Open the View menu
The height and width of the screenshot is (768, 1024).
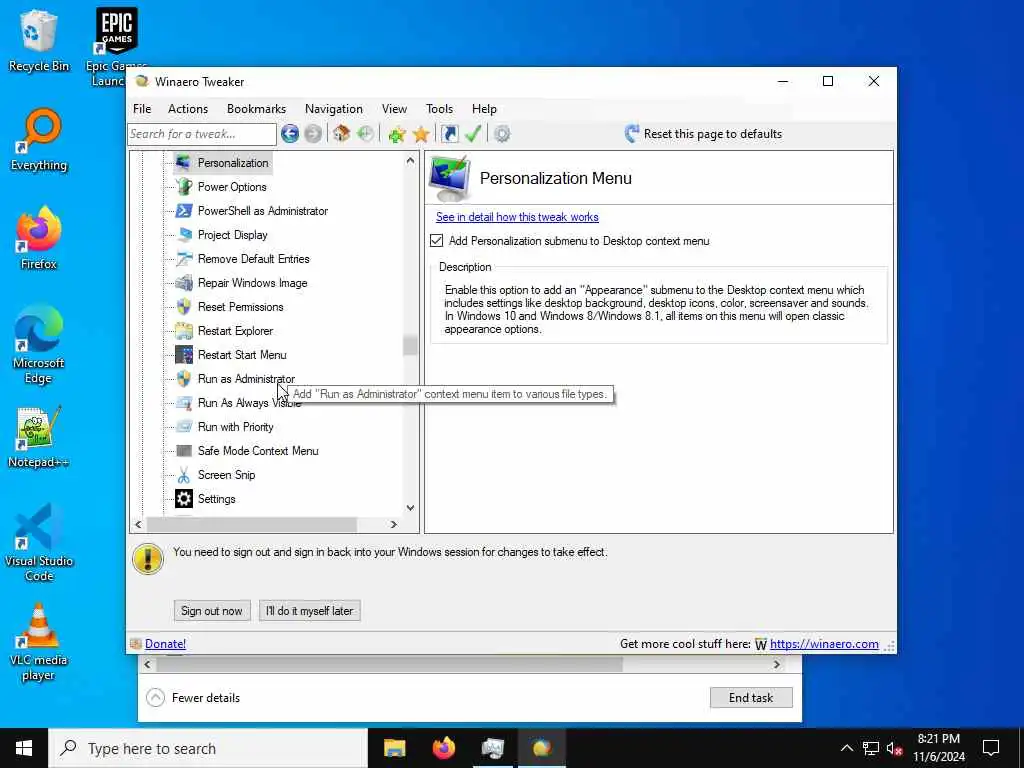point(394,109)
